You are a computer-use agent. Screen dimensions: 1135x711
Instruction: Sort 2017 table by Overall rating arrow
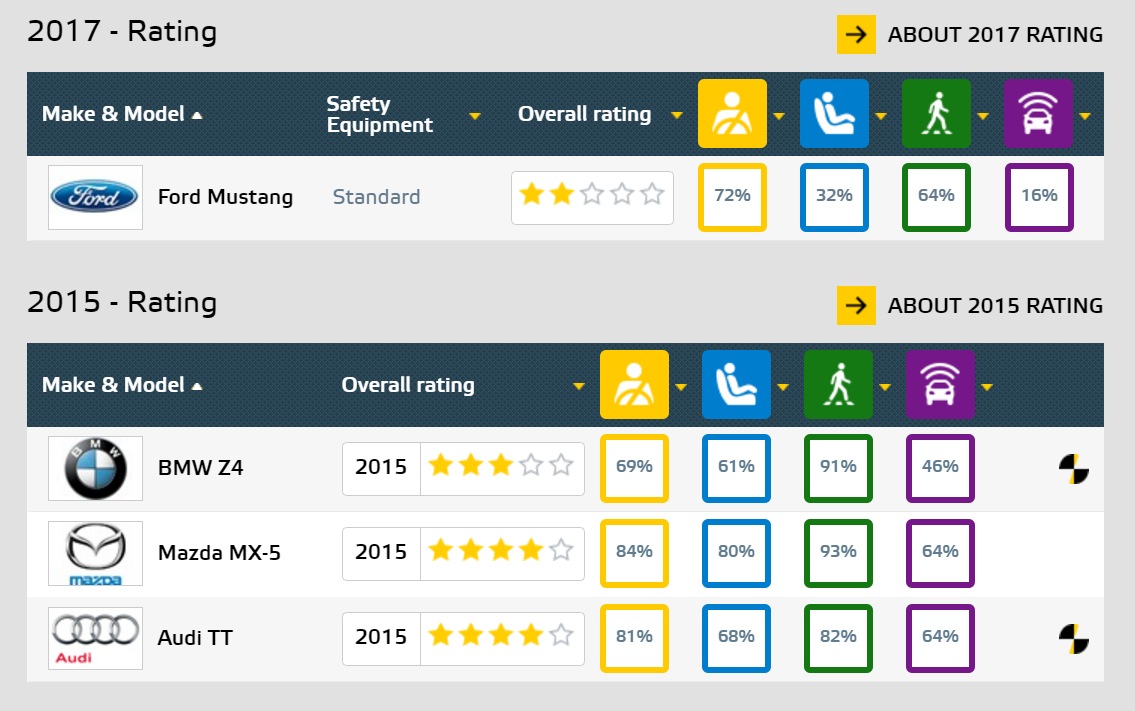677,115
